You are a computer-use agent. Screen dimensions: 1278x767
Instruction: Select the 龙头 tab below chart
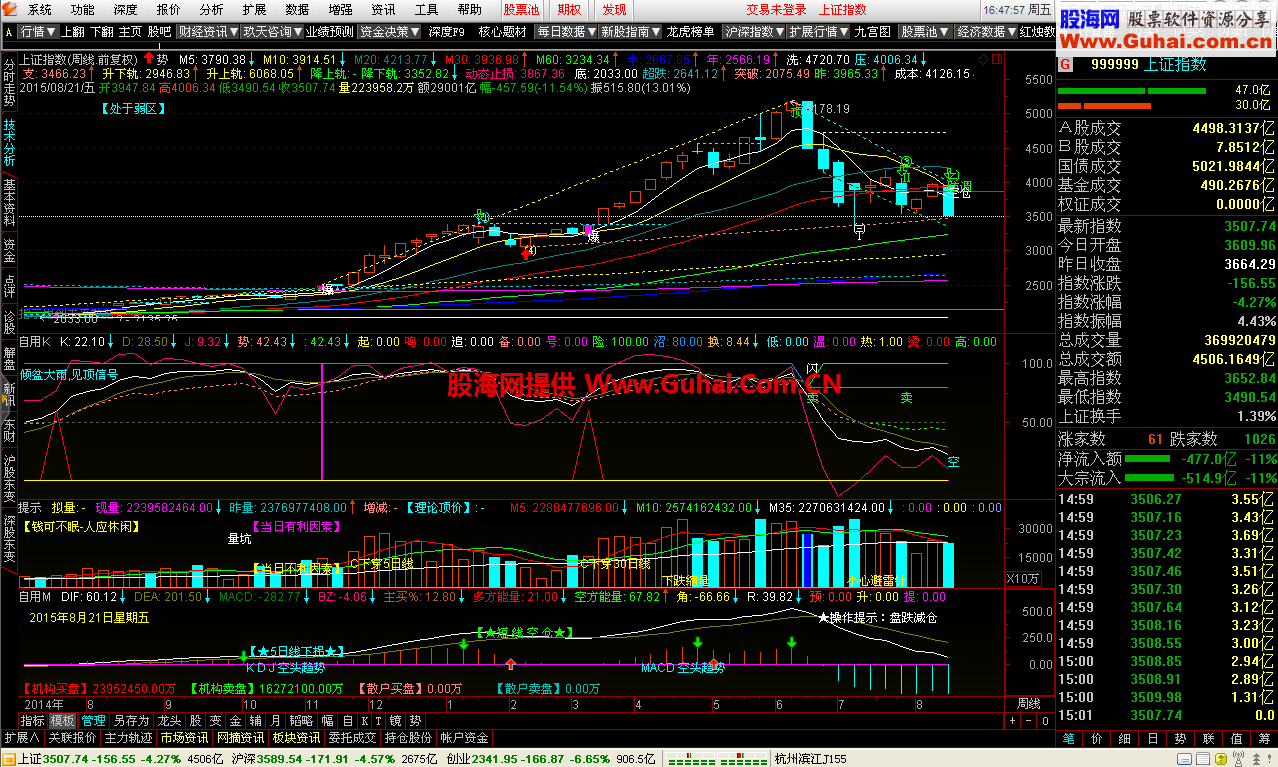pyautogui.click(x=169, y=720)
